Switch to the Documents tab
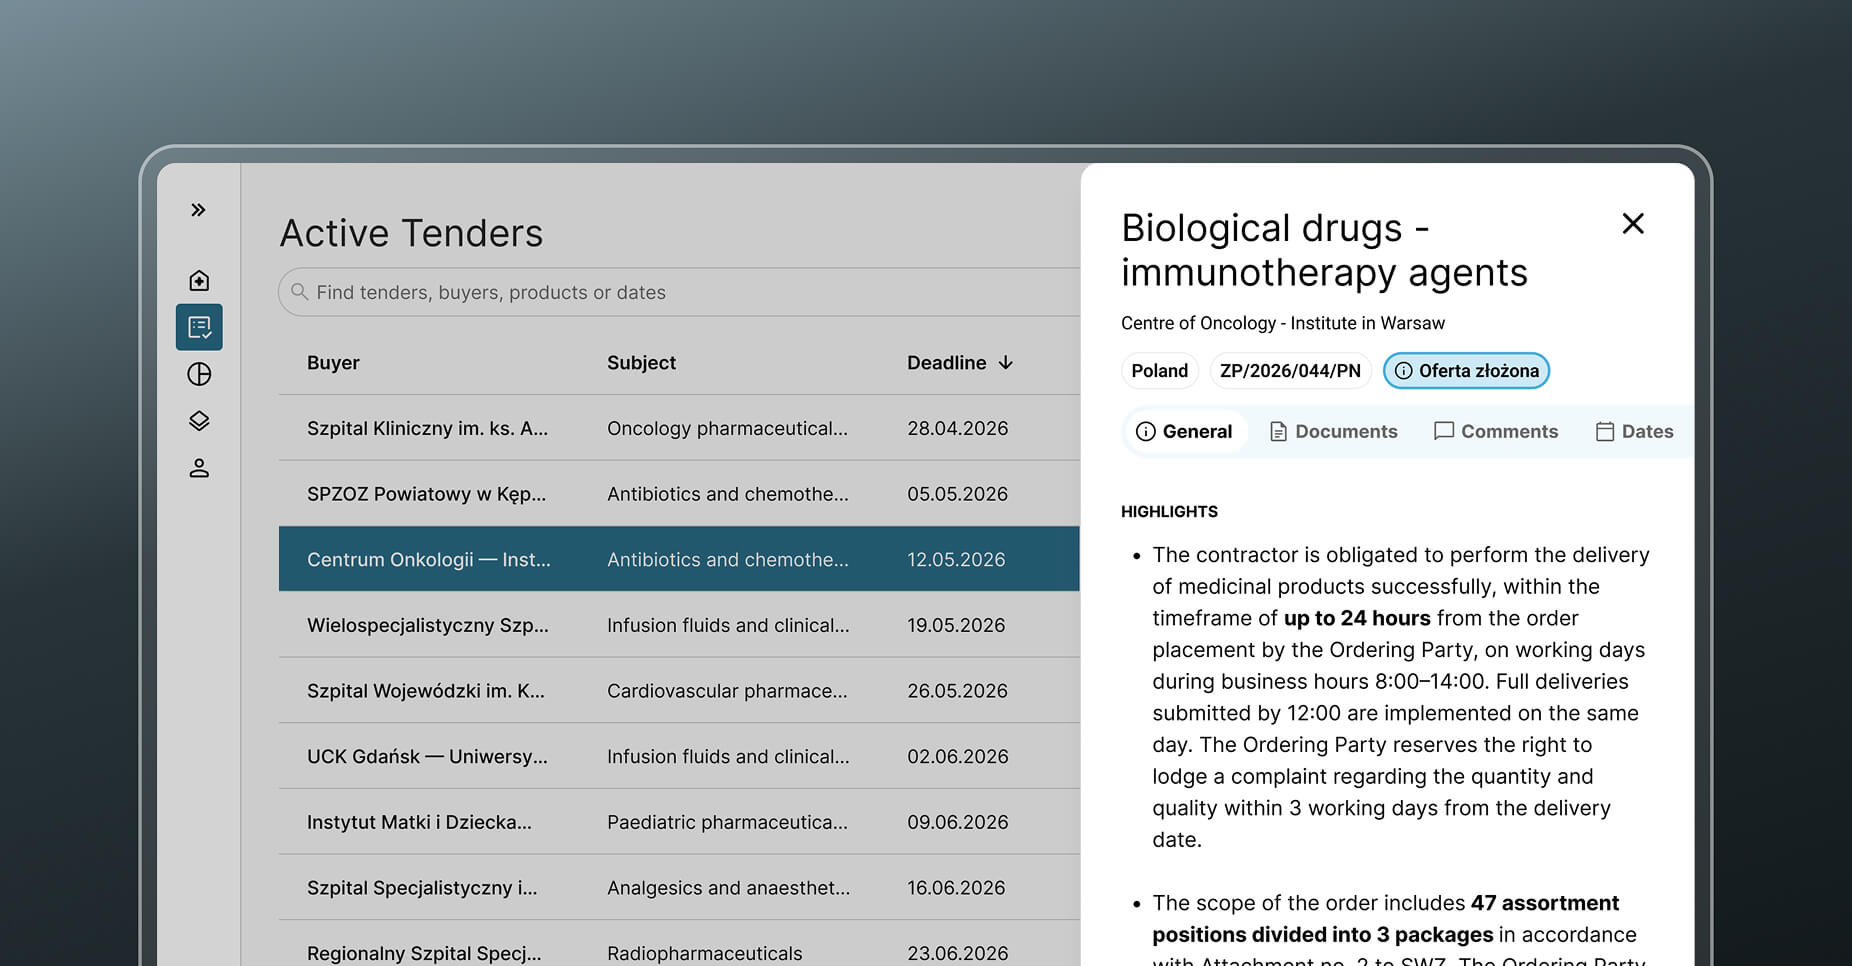Viewport: 1852px width, 966px height. coord(1333,431)
